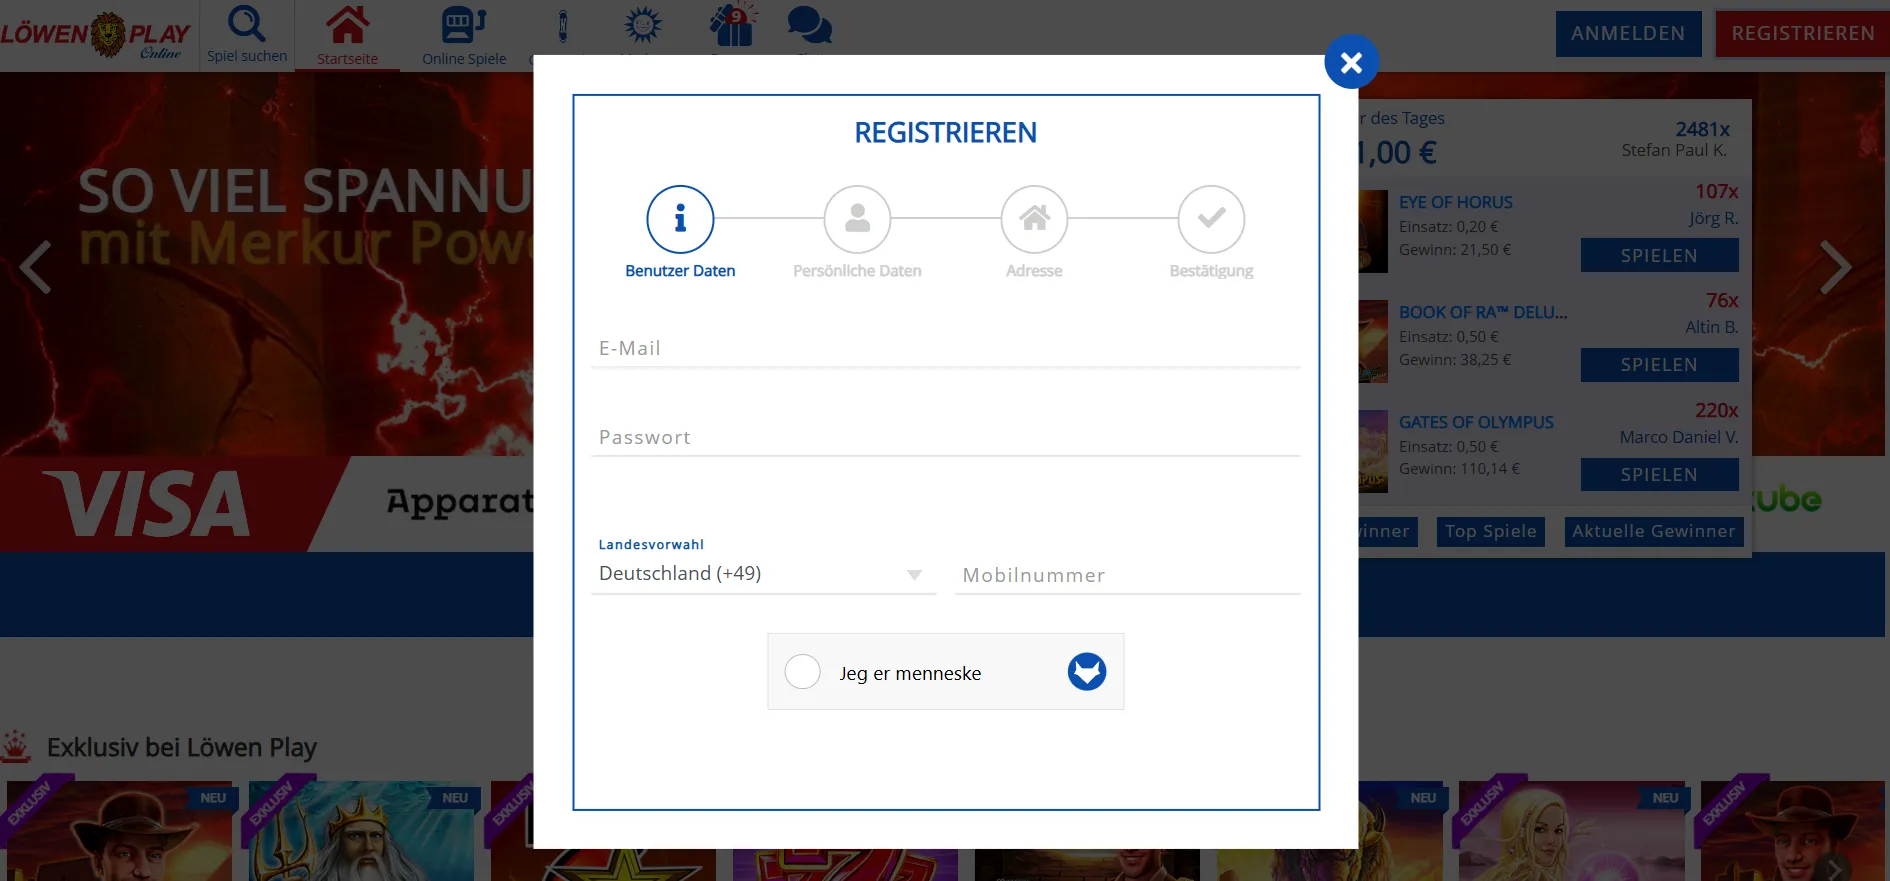Viewport: 1890px width, 881px height.
Task: Switch to the Aktuelle Gewinner tab
Action: (1653, 531)
